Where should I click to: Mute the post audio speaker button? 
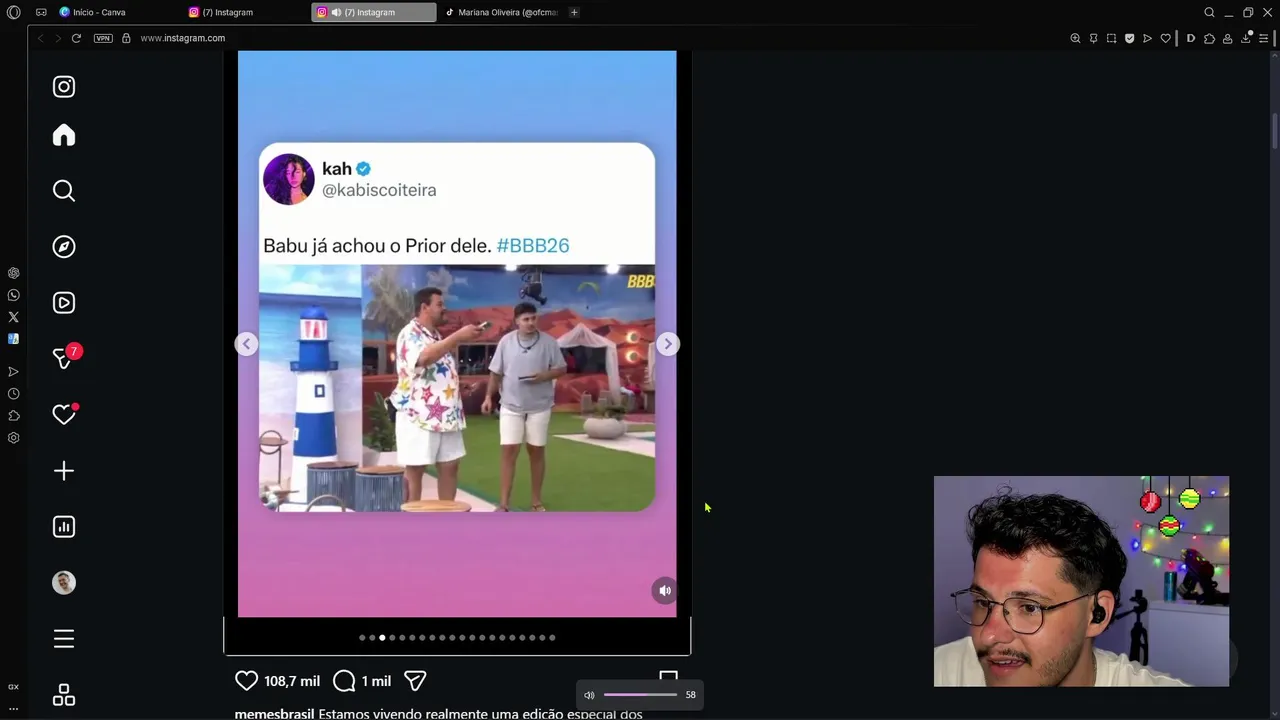coord(665,591)
